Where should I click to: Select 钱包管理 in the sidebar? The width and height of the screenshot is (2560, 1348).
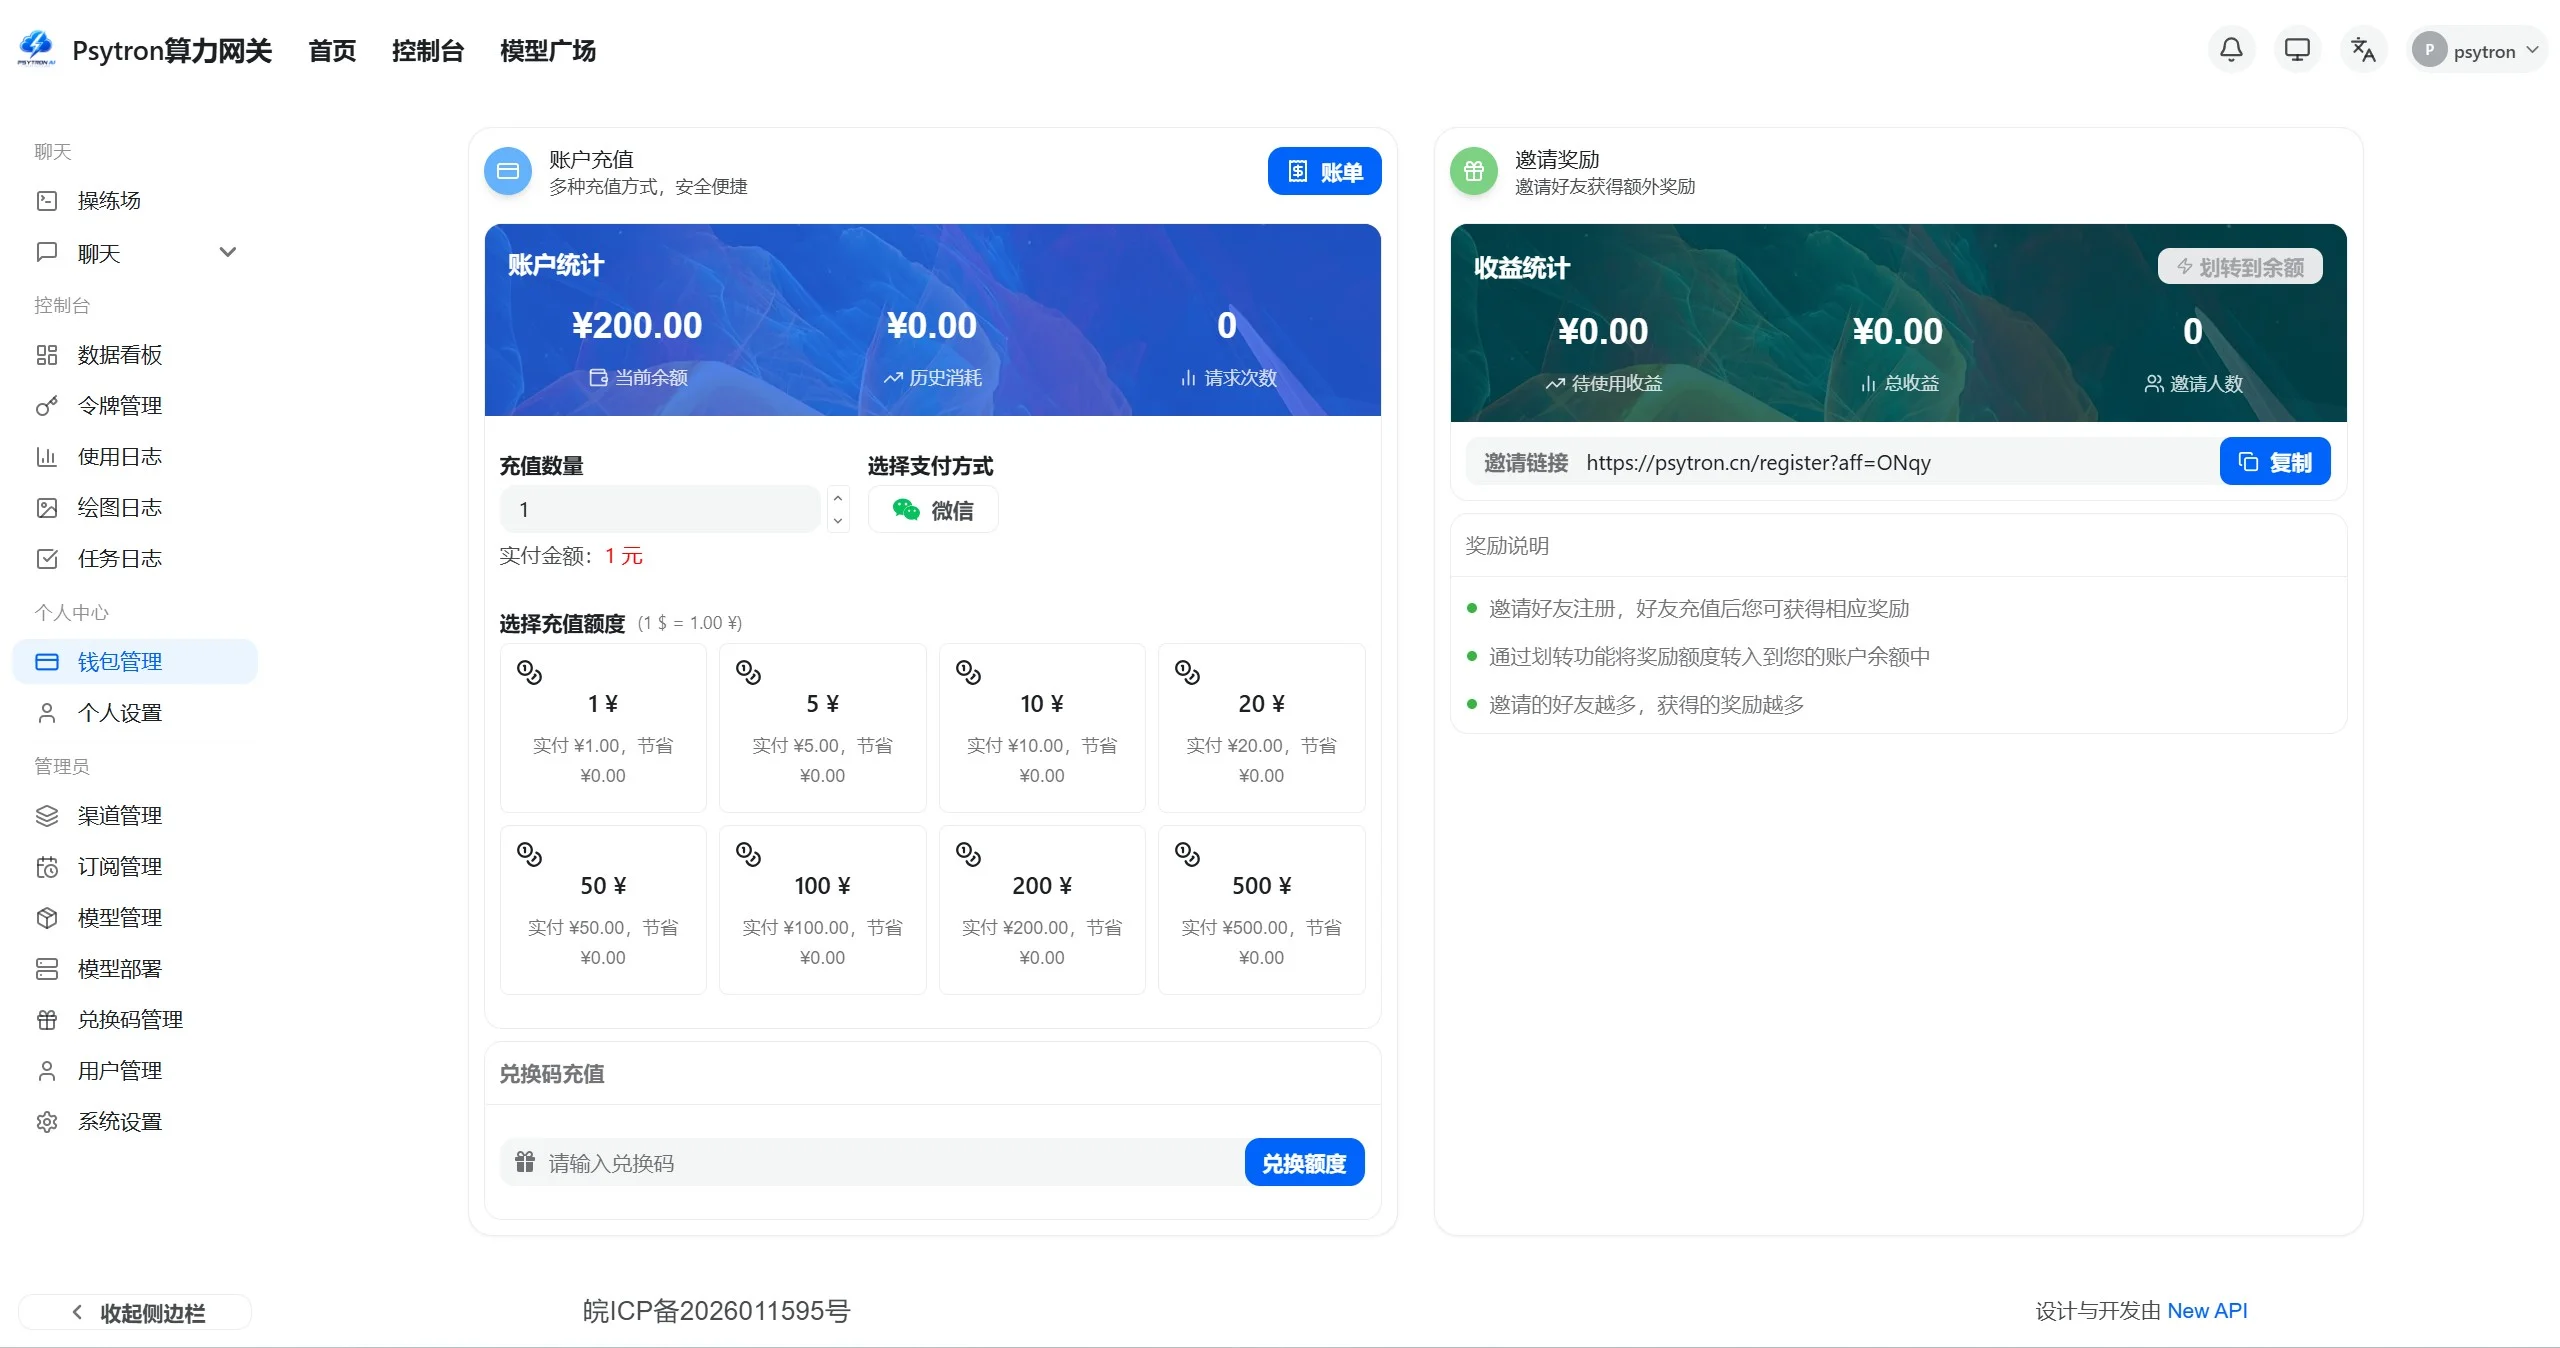(135, 661)
